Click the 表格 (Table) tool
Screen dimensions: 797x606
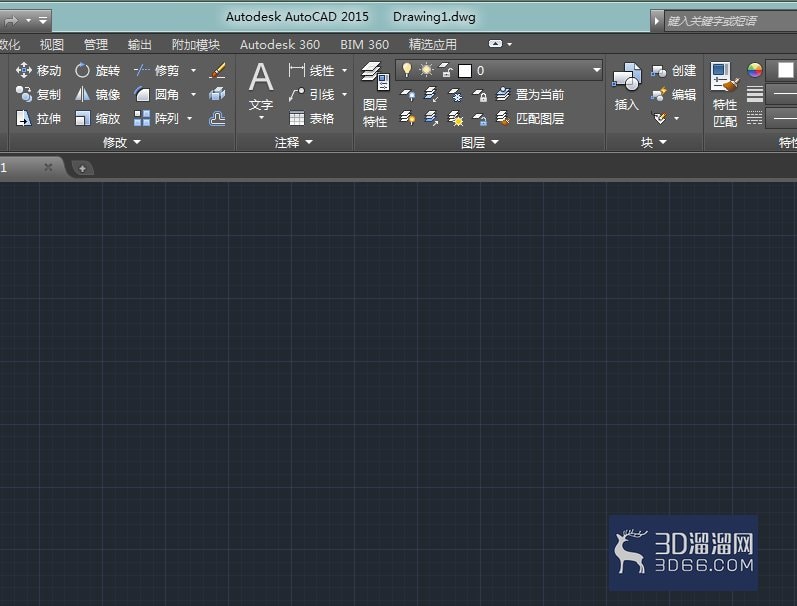click(x=311, y=118)
